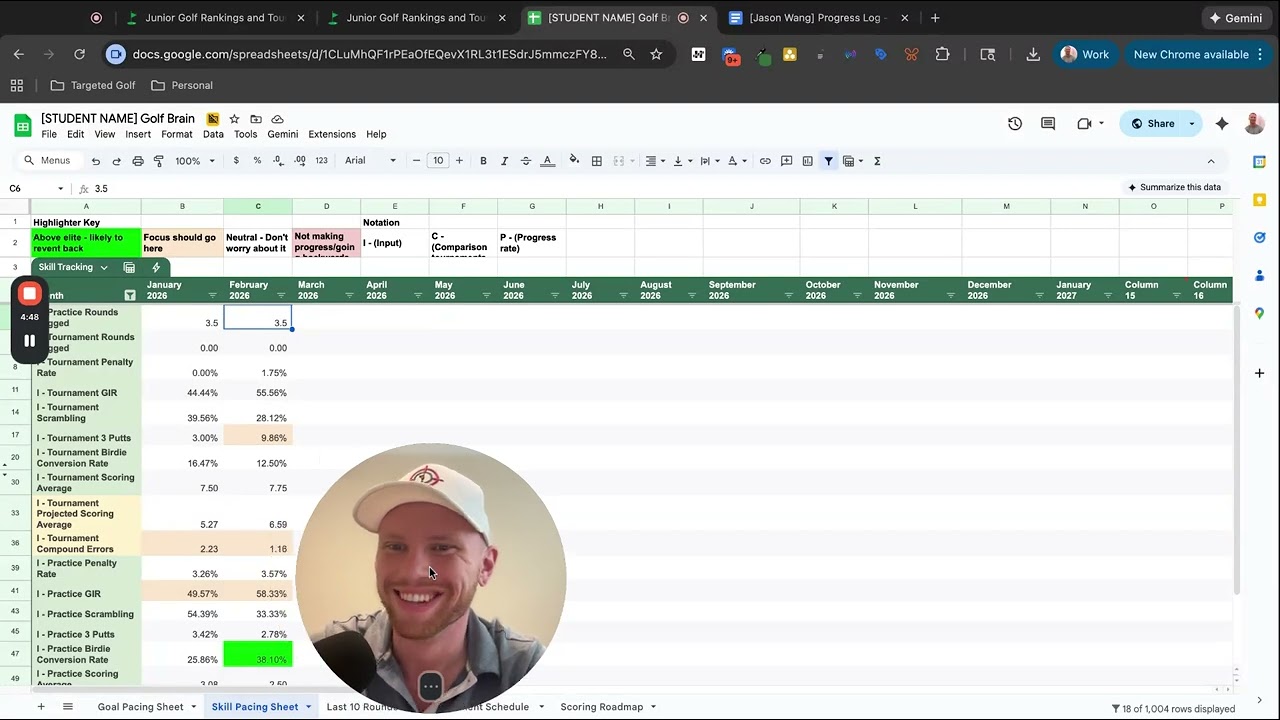
Task: Activate the Paint format tool
Action: (159, 161)
